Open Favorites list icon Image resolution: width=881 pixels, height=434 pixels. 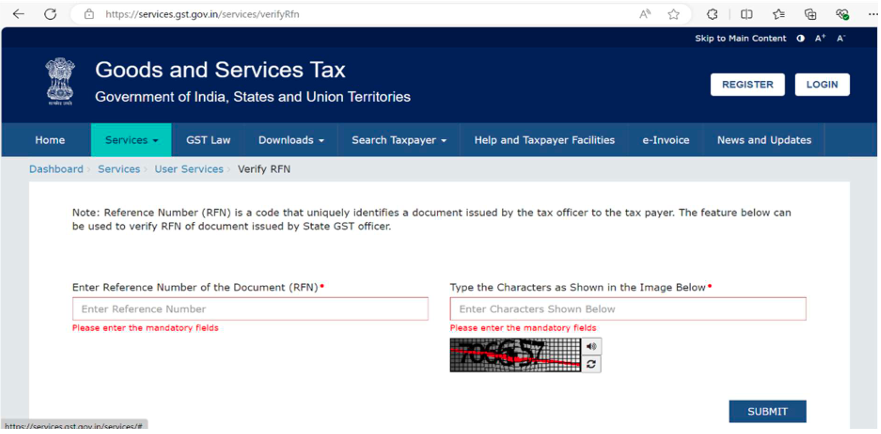[x=778, y=14]
